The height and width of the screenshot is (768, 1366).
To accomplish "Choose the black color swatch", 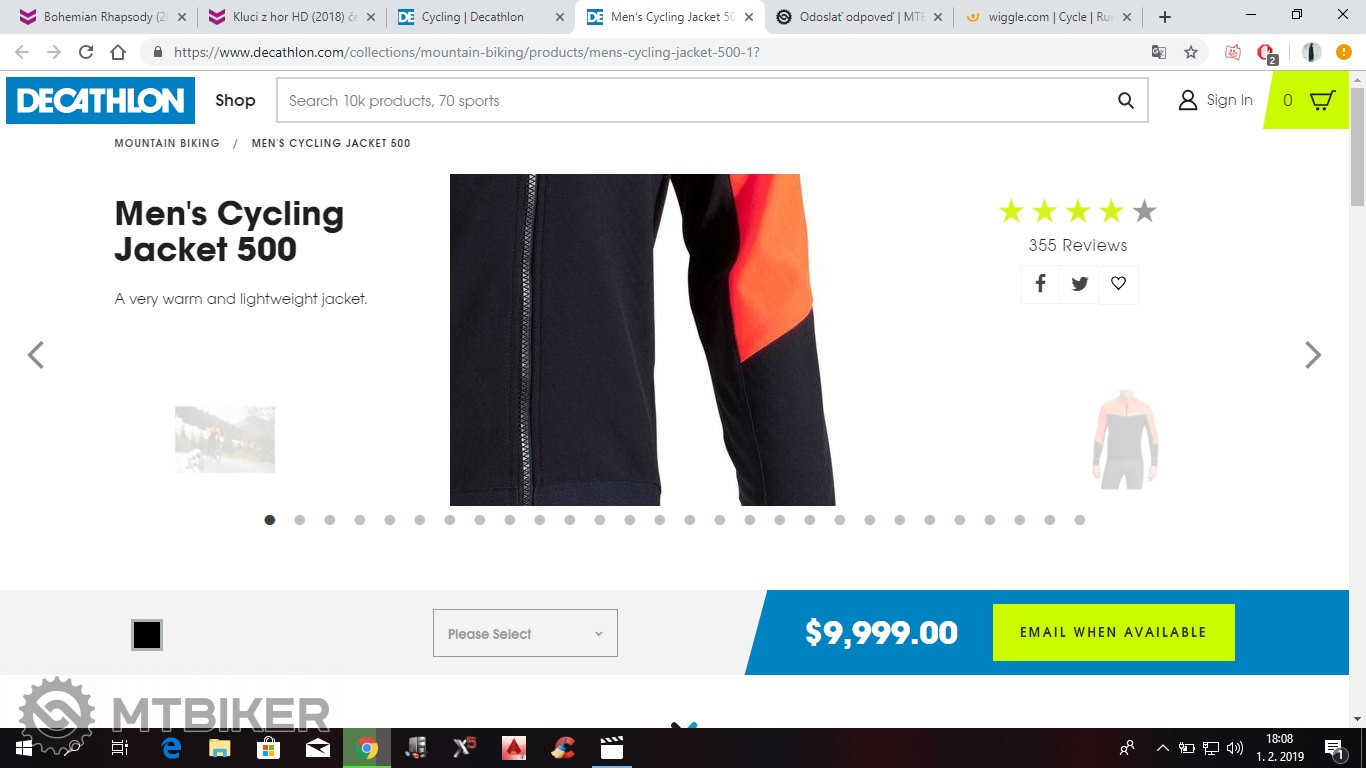I will (x=147, y=635).
